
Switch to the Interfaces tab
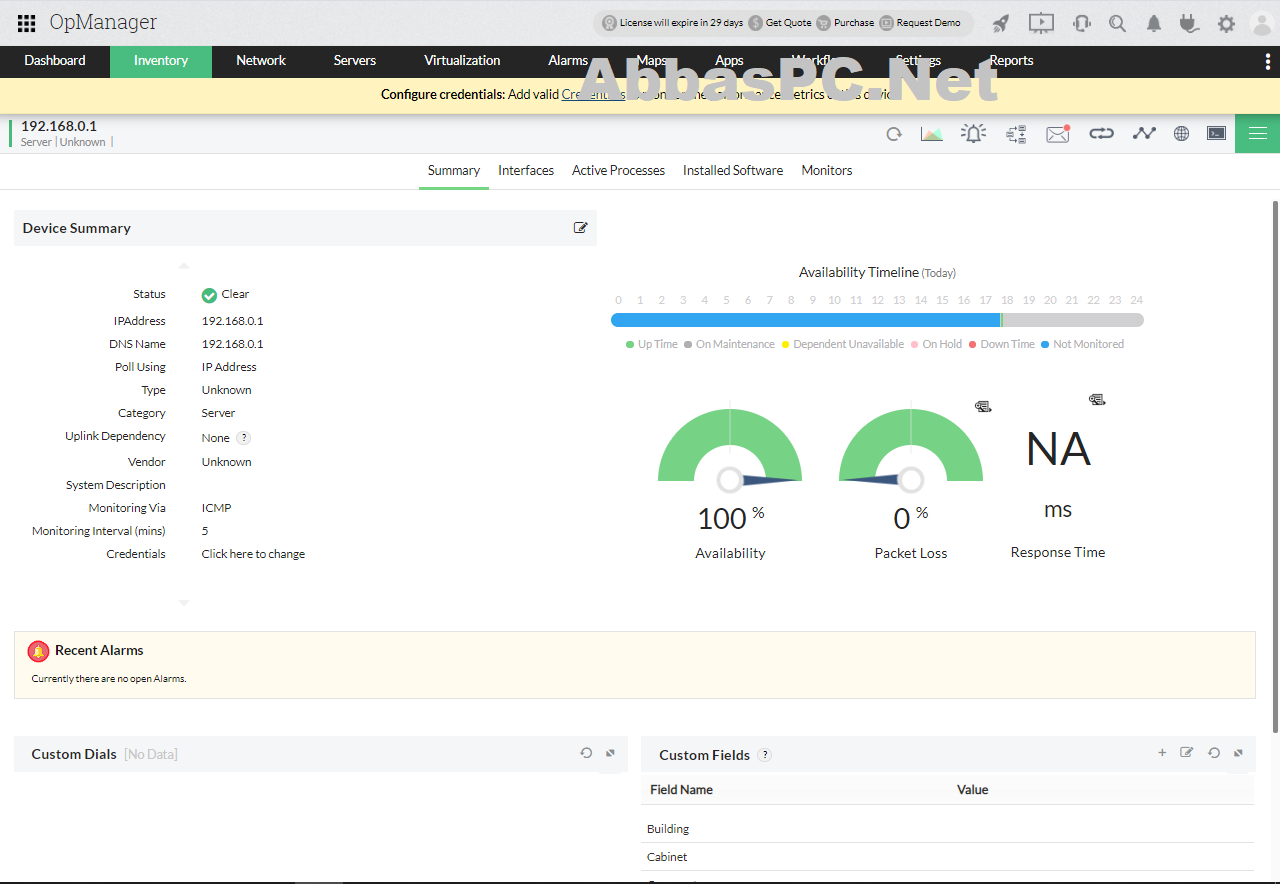pyautogui.click(x=526, y=171)
